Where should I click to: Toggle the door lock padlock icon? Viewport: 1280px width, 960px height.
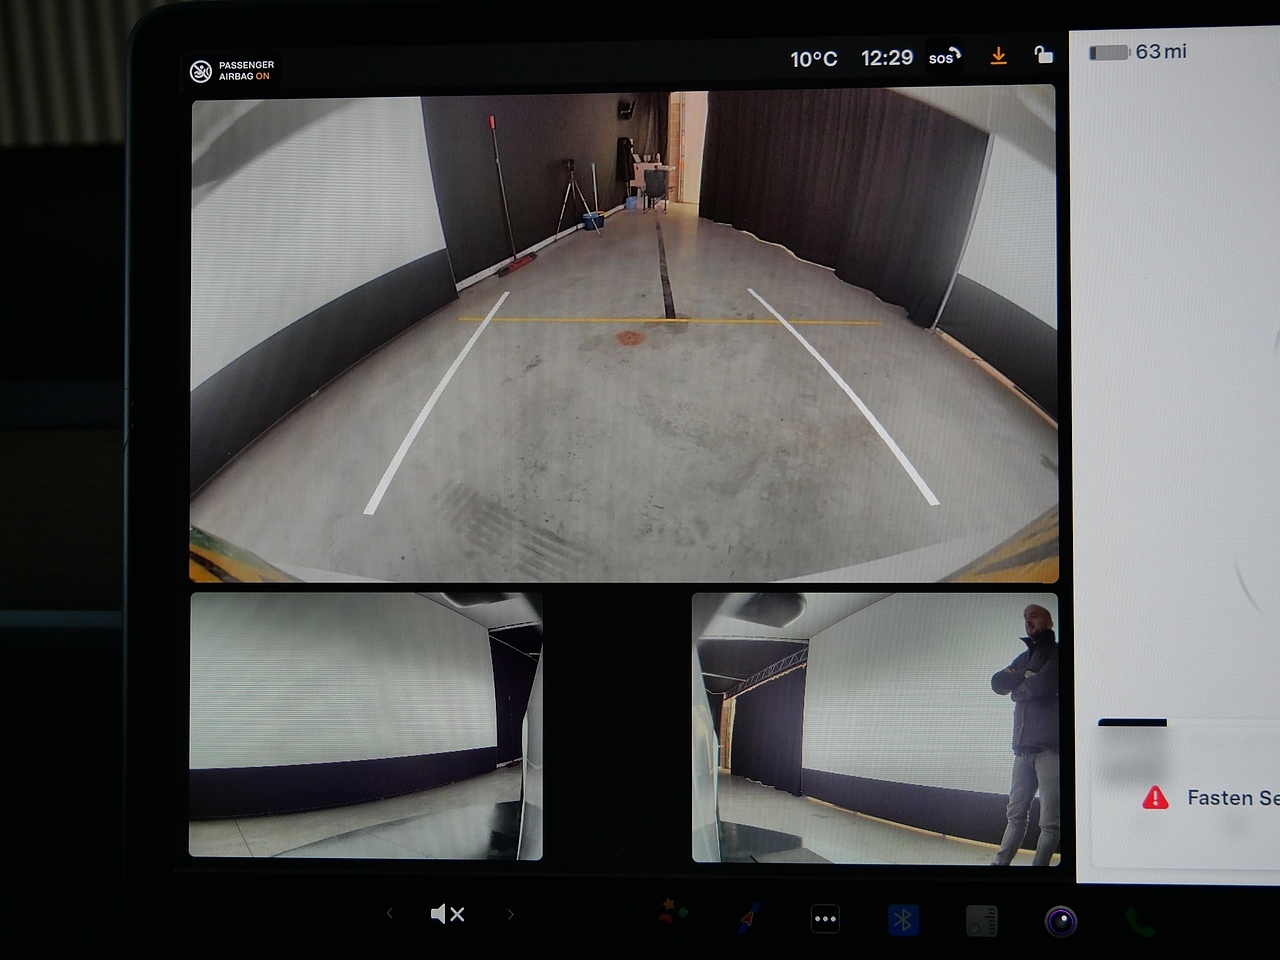pyautogui.click(x=1043, y=55)
